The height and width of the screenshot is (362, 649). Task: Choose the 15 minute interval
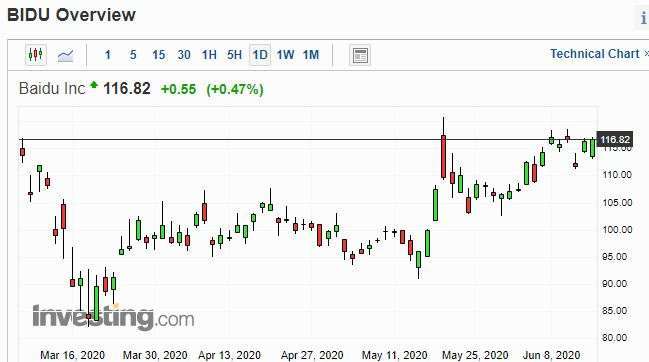(x=159, y=55)
